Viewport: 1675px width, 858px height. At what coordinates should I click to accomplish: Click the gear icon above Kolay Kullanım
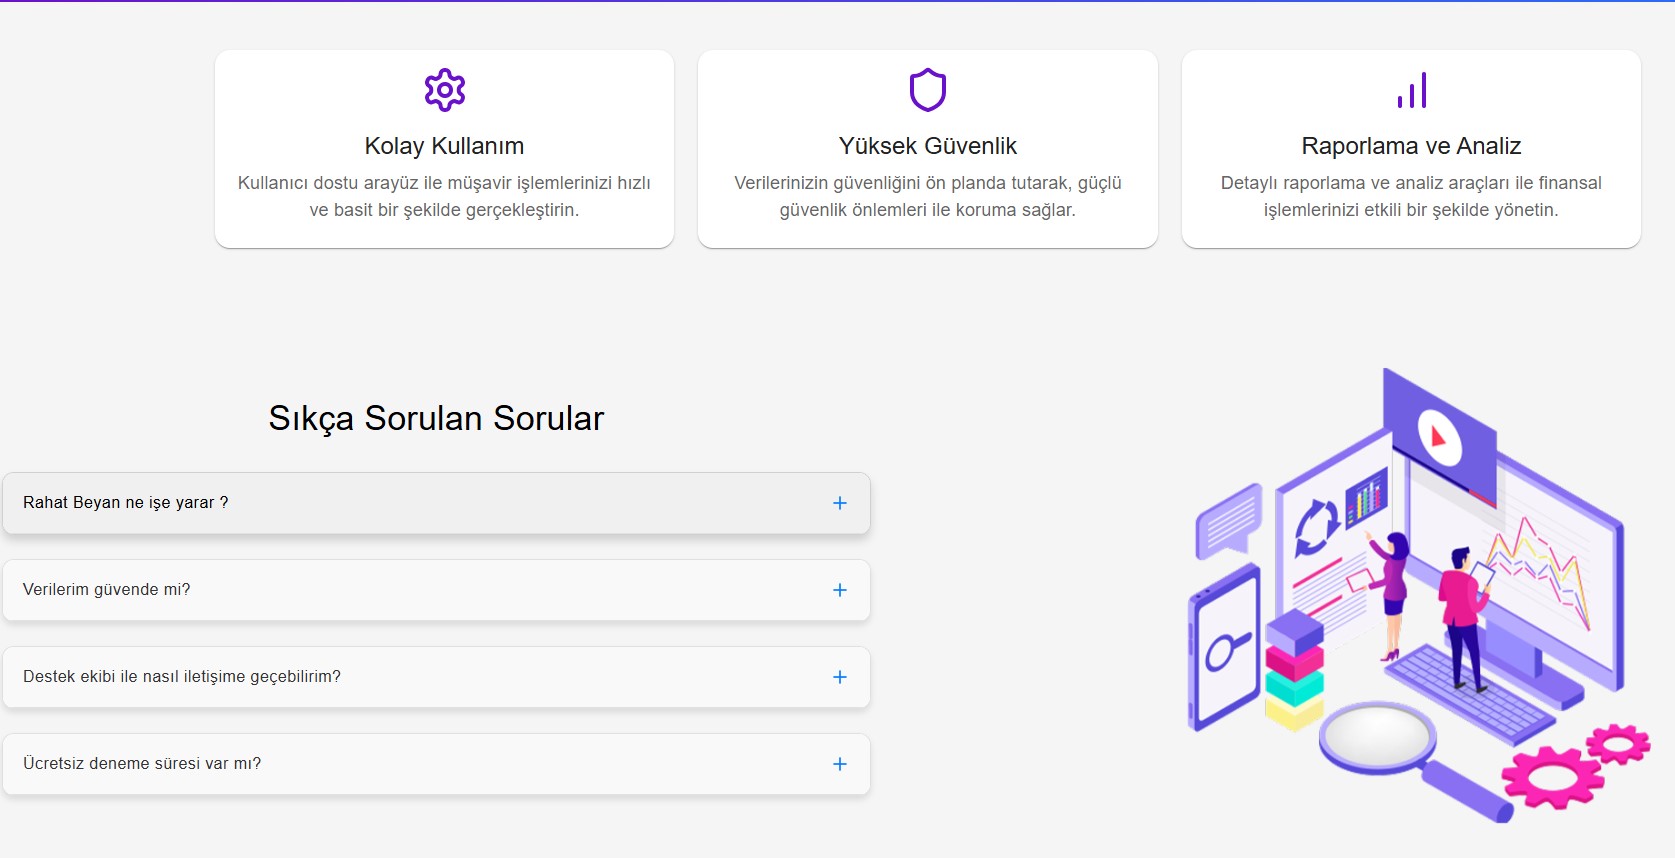click(445, 90)
